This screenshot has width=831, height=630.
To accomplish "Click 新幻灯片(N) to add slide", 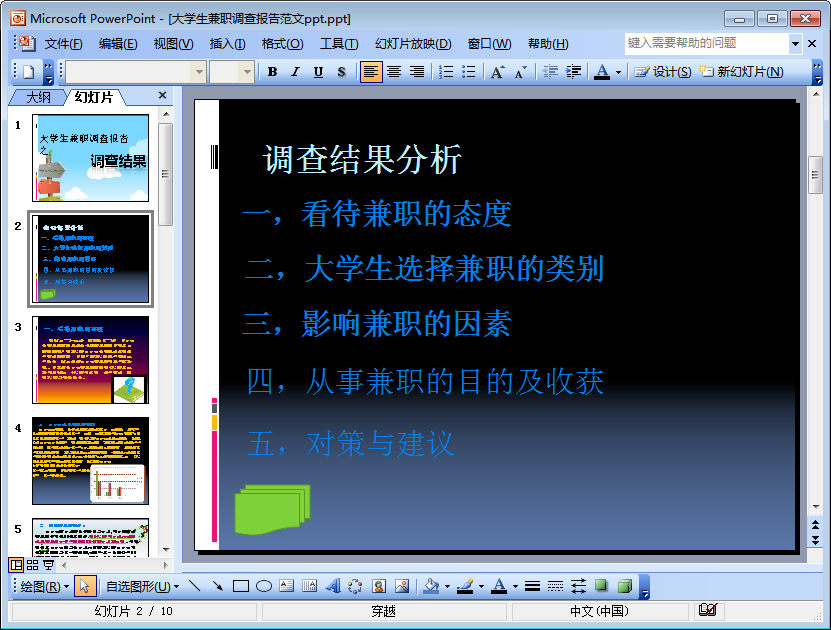I will (741, 72).
